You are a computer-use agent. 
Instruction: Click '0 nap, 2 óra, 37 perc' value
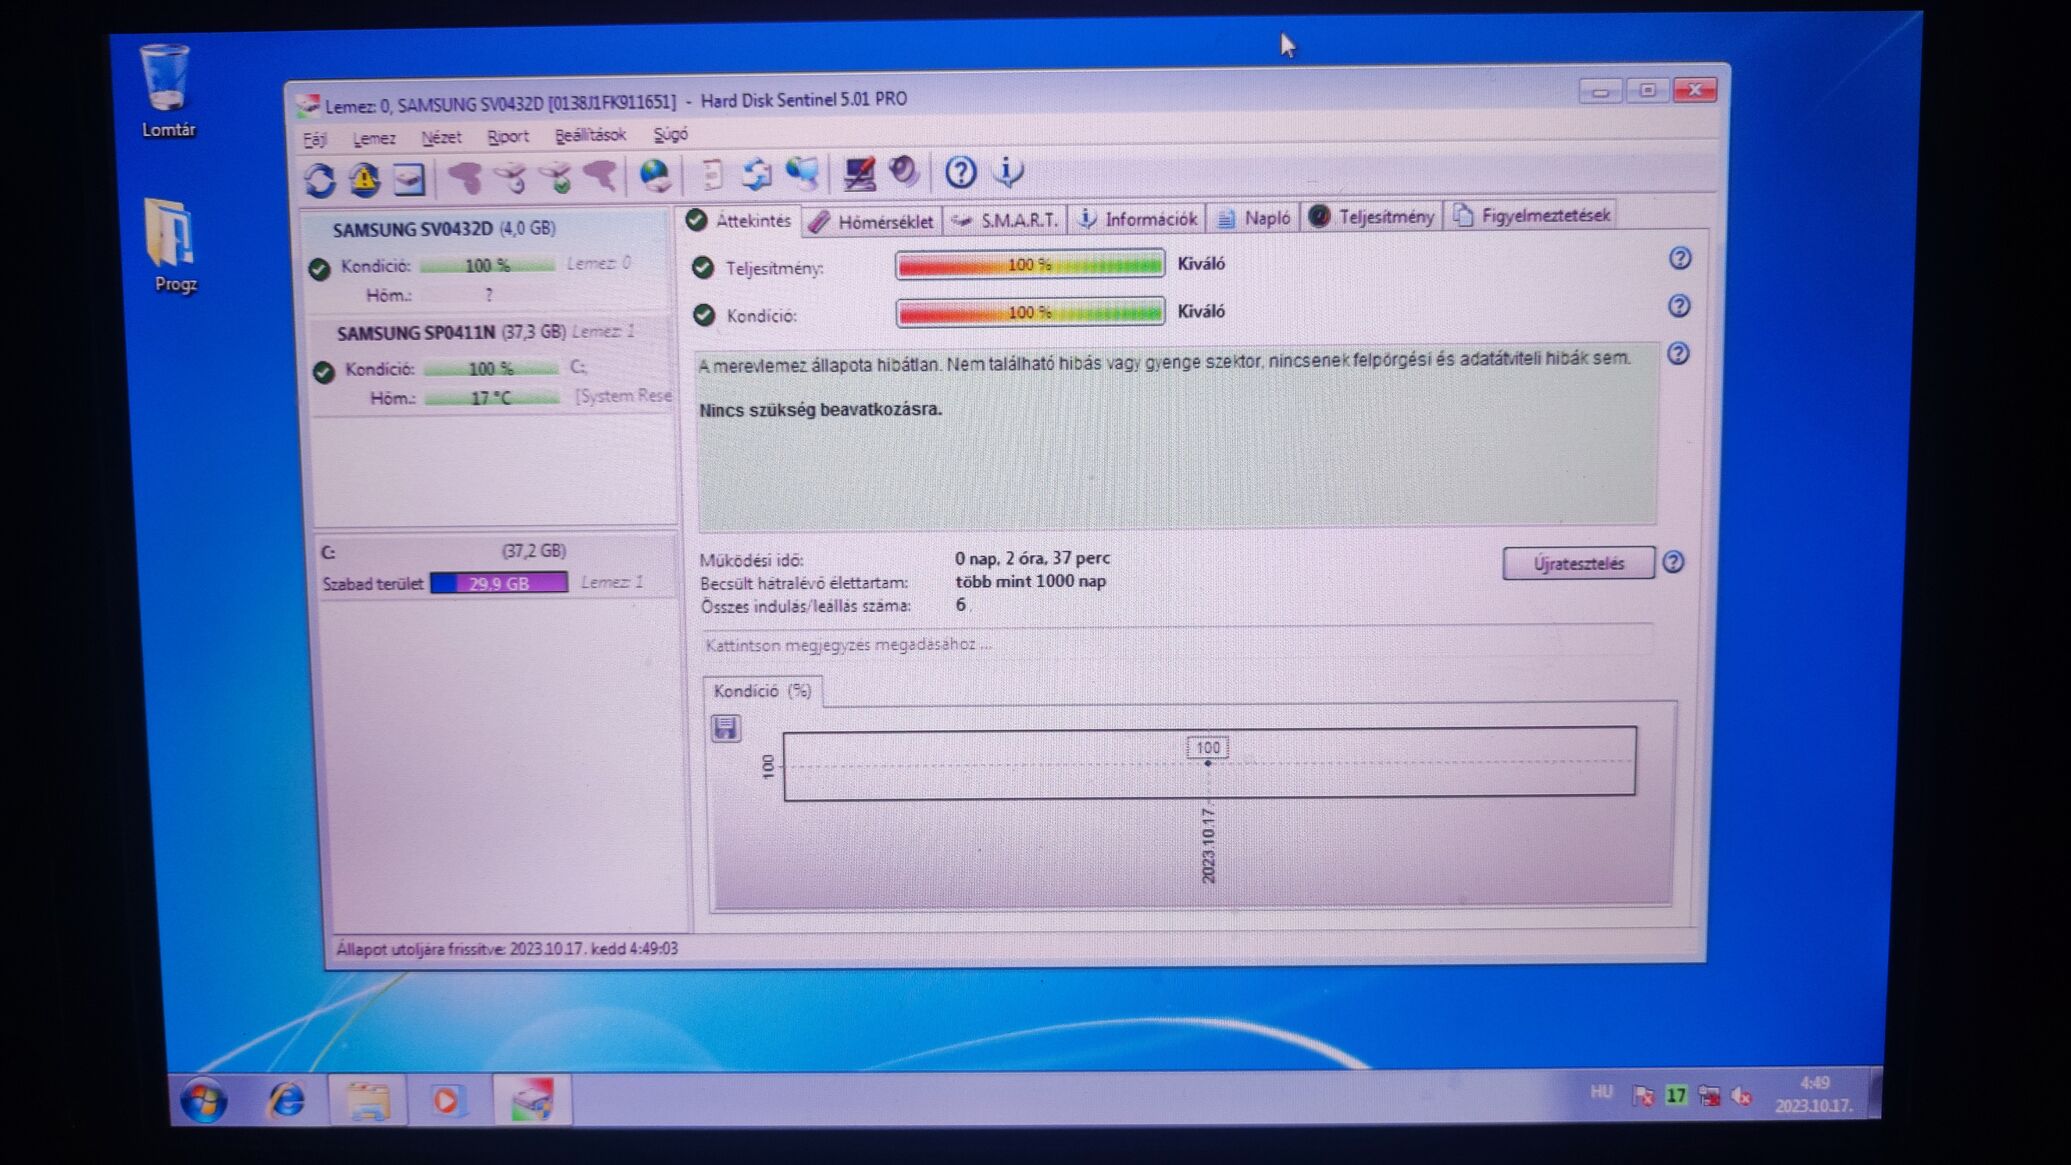coord(1032,558)
